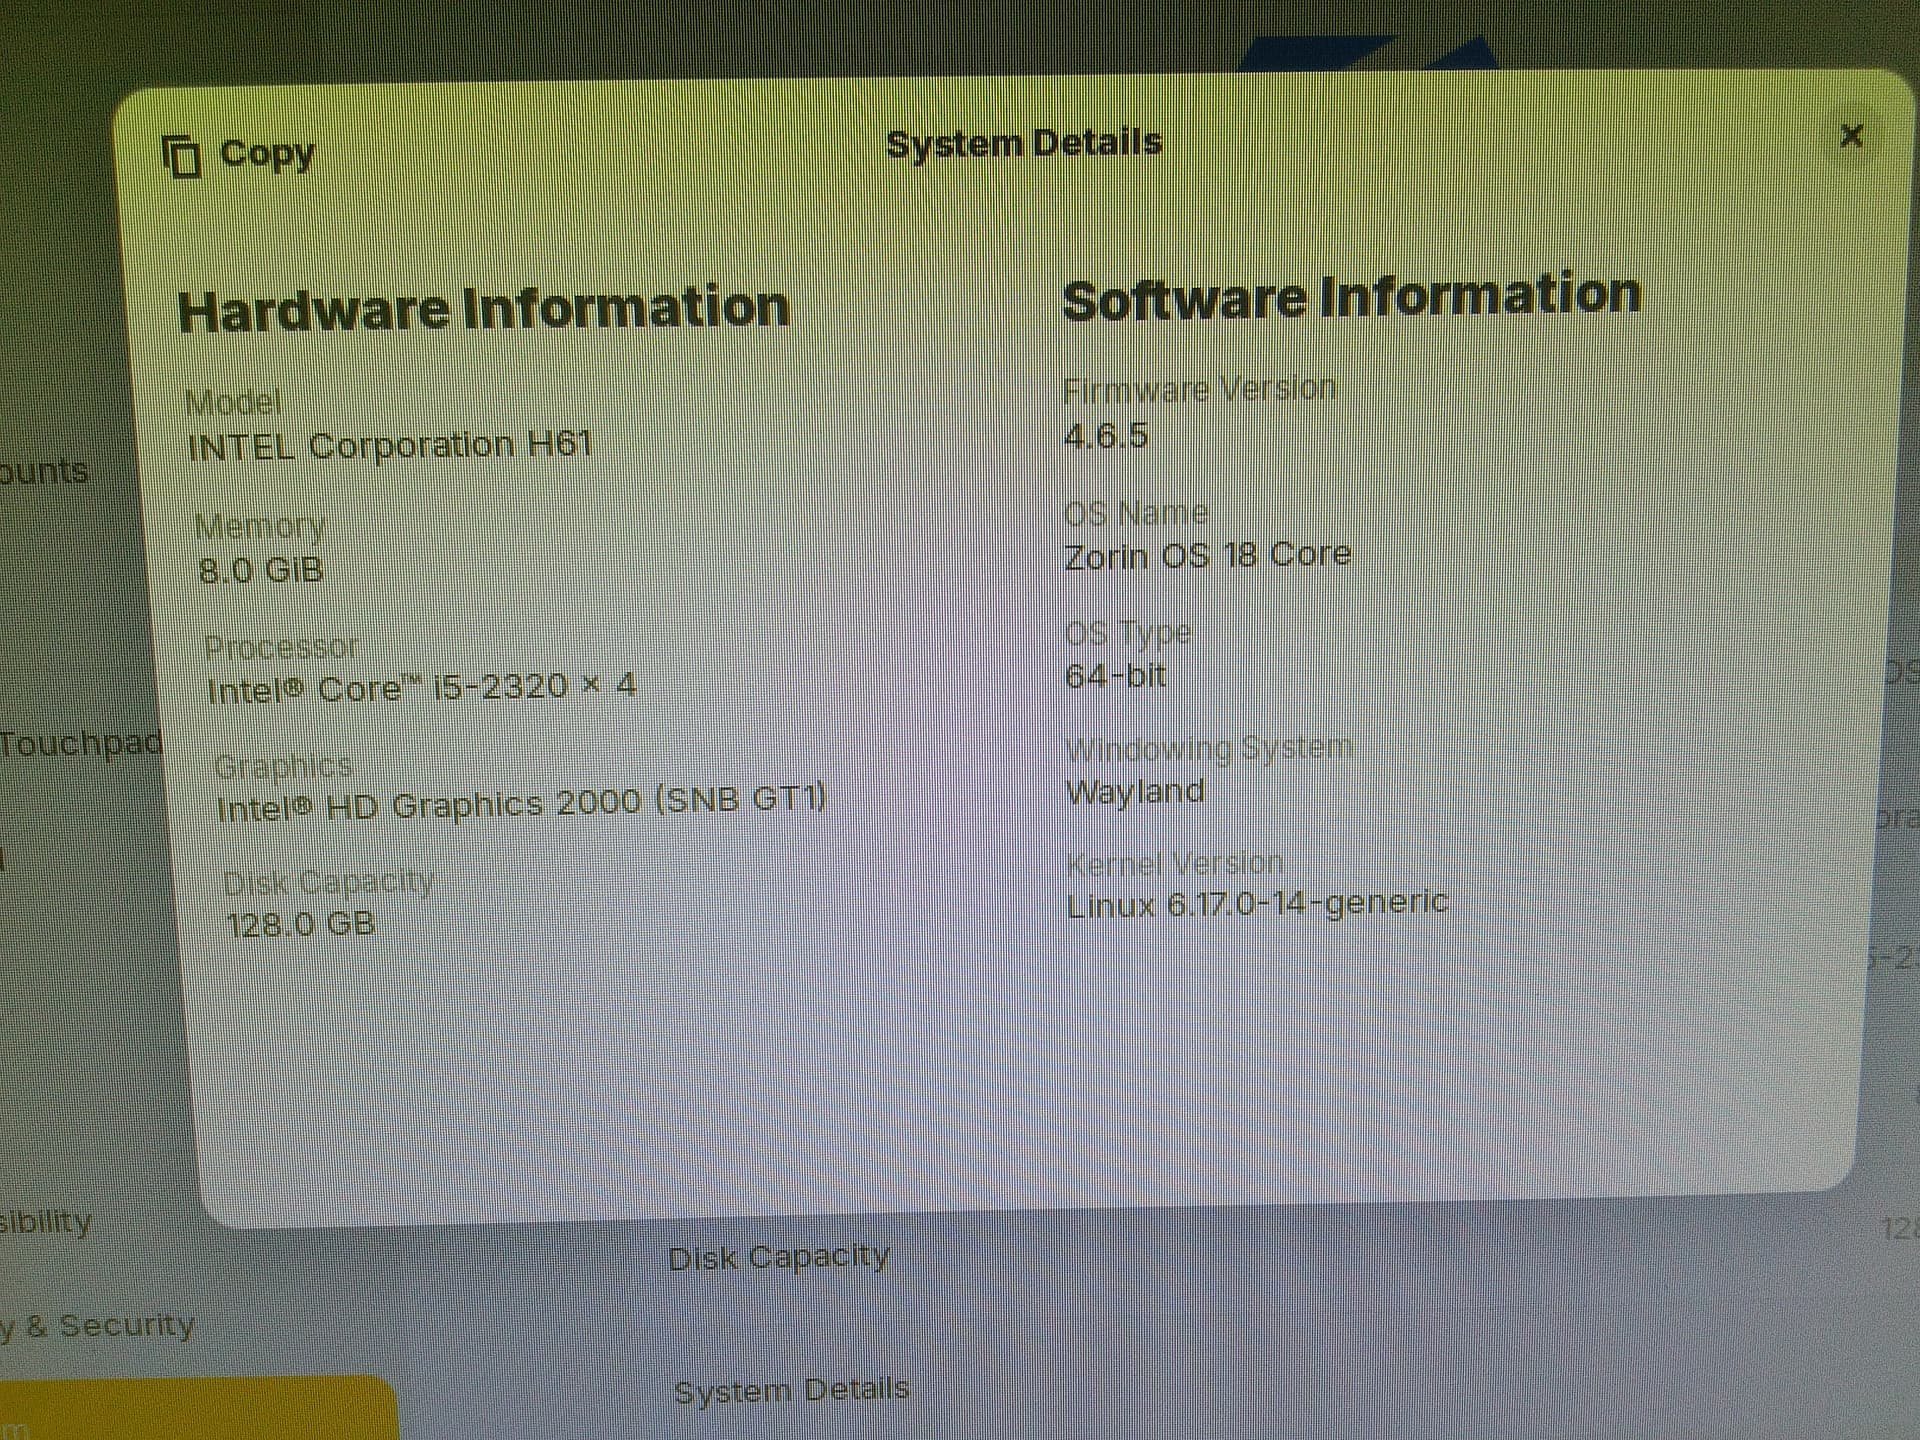This screenshot has width=1920, height=1440.
Task: Select the Intel HD Graphics 2000 value
Action: 521,803
